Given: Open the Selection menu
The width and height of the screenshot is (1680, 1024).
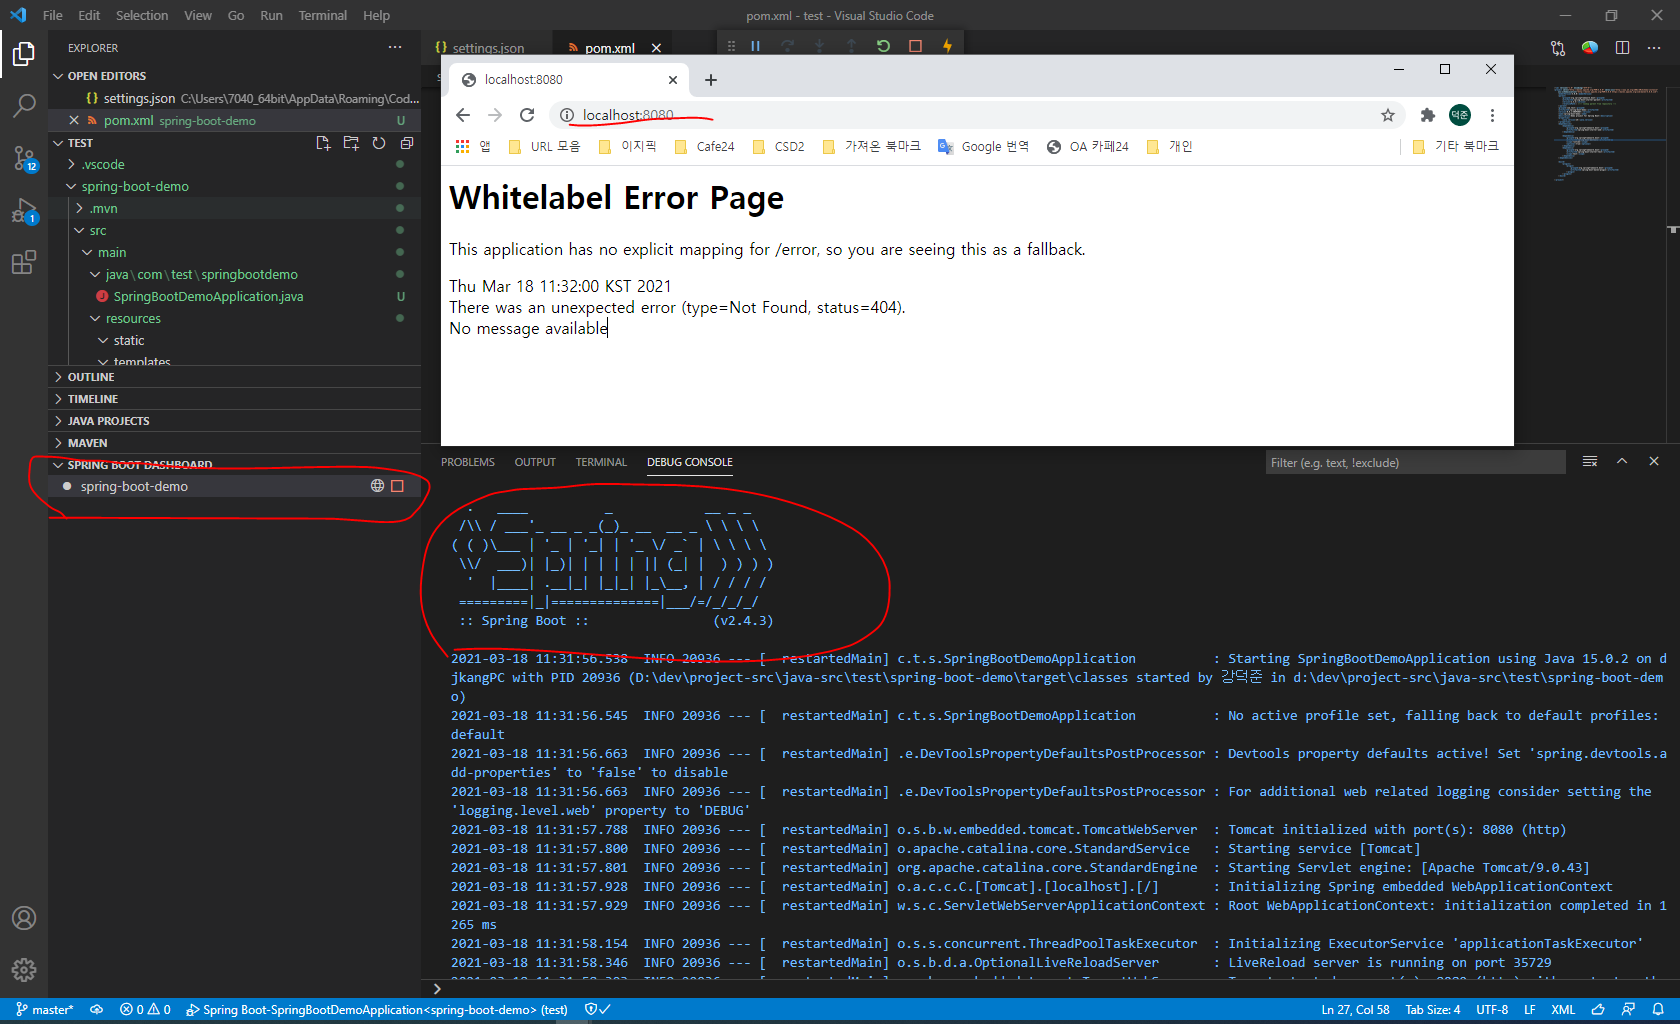Looking at the screenshot, I should (x=142, y=15).
